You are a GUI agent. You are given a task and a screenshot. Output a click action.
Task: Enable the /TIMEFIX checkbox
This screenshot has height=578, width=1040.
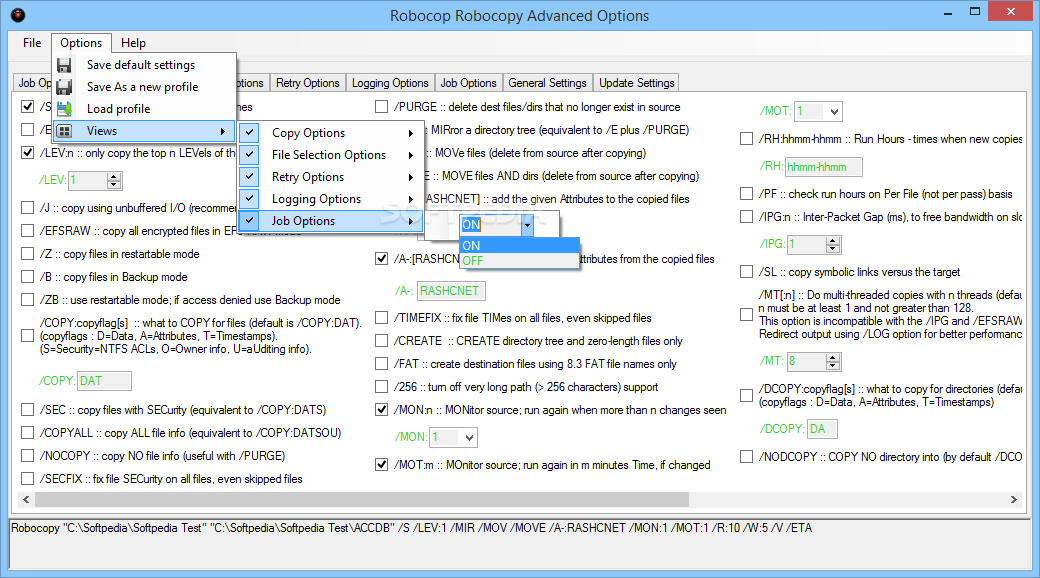coord(381,318)
